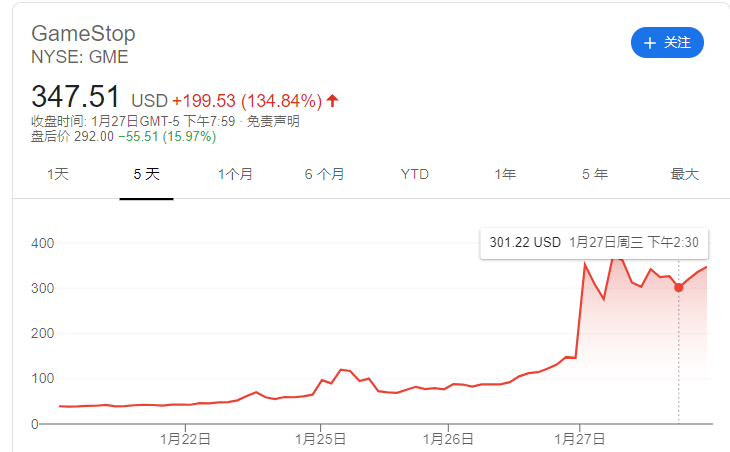Show the 5 年 chart range
The image size is (730, 452).
pyautogui.click(x=594, y=174)
